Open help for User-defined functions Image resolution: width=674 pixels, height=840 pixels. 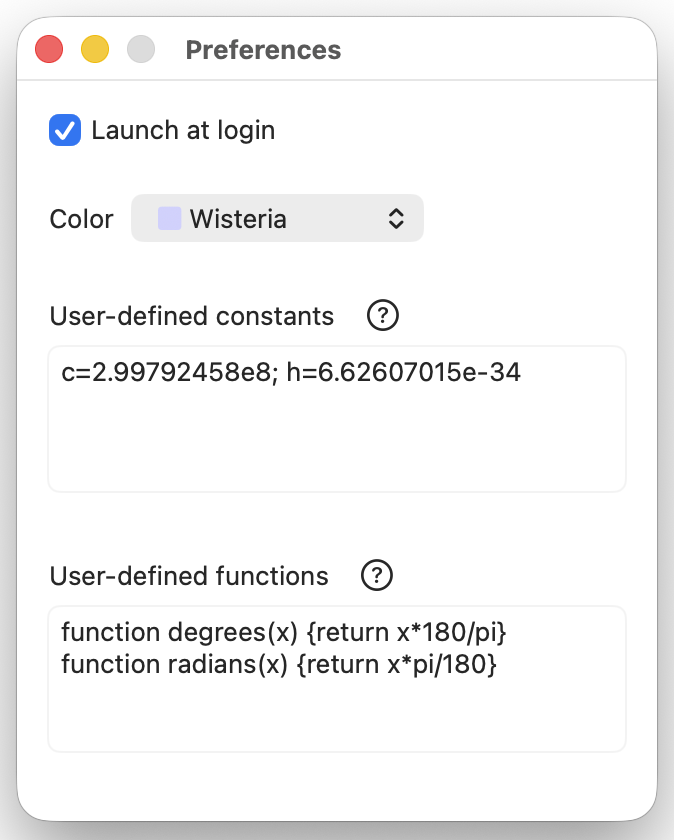[377, 576]
